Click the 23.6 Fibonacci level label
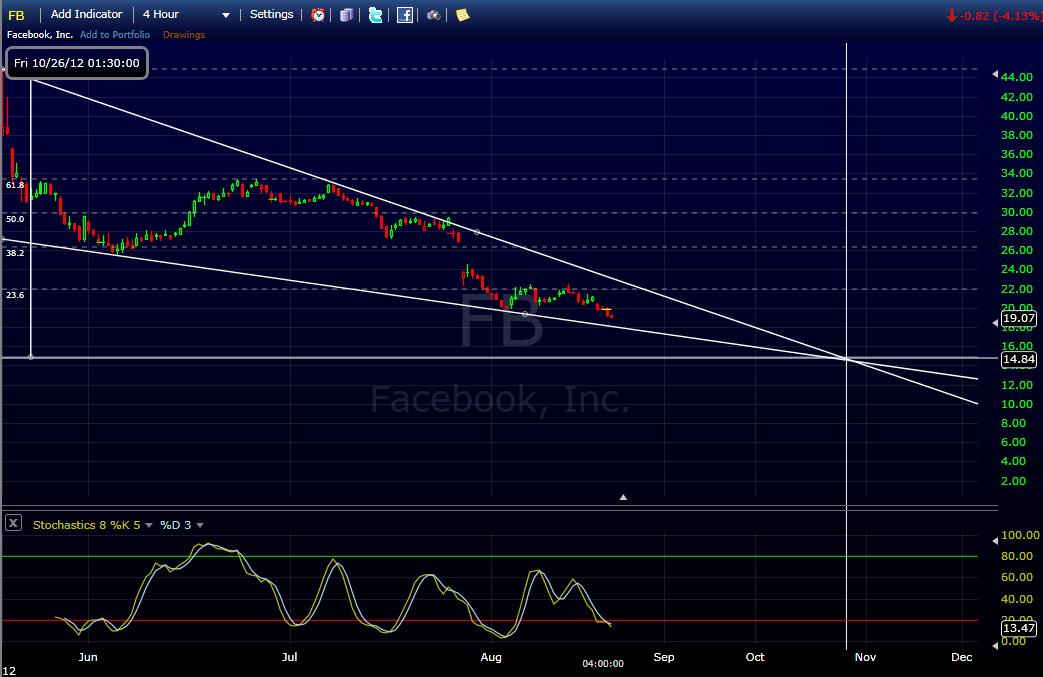 (15, 295)
